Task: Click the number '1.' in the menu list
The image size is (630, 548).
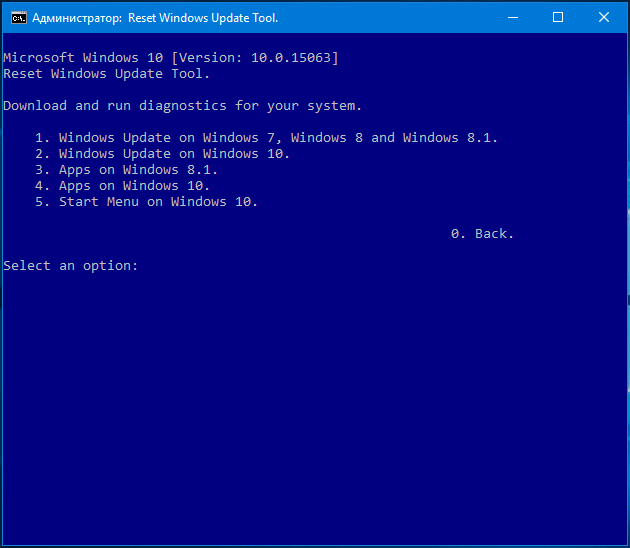Action: coord(42,138)
